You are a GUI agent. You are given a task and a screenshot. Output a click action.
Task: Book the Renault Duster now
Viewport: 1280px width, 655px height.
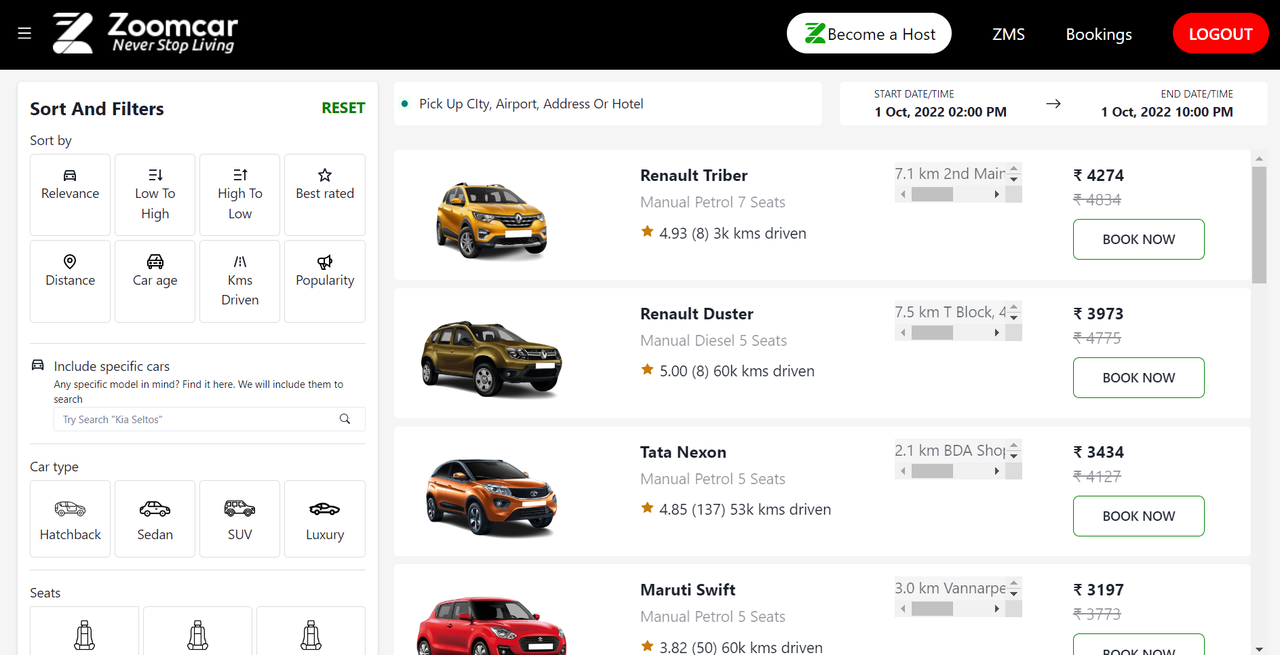pos(1138,378)
